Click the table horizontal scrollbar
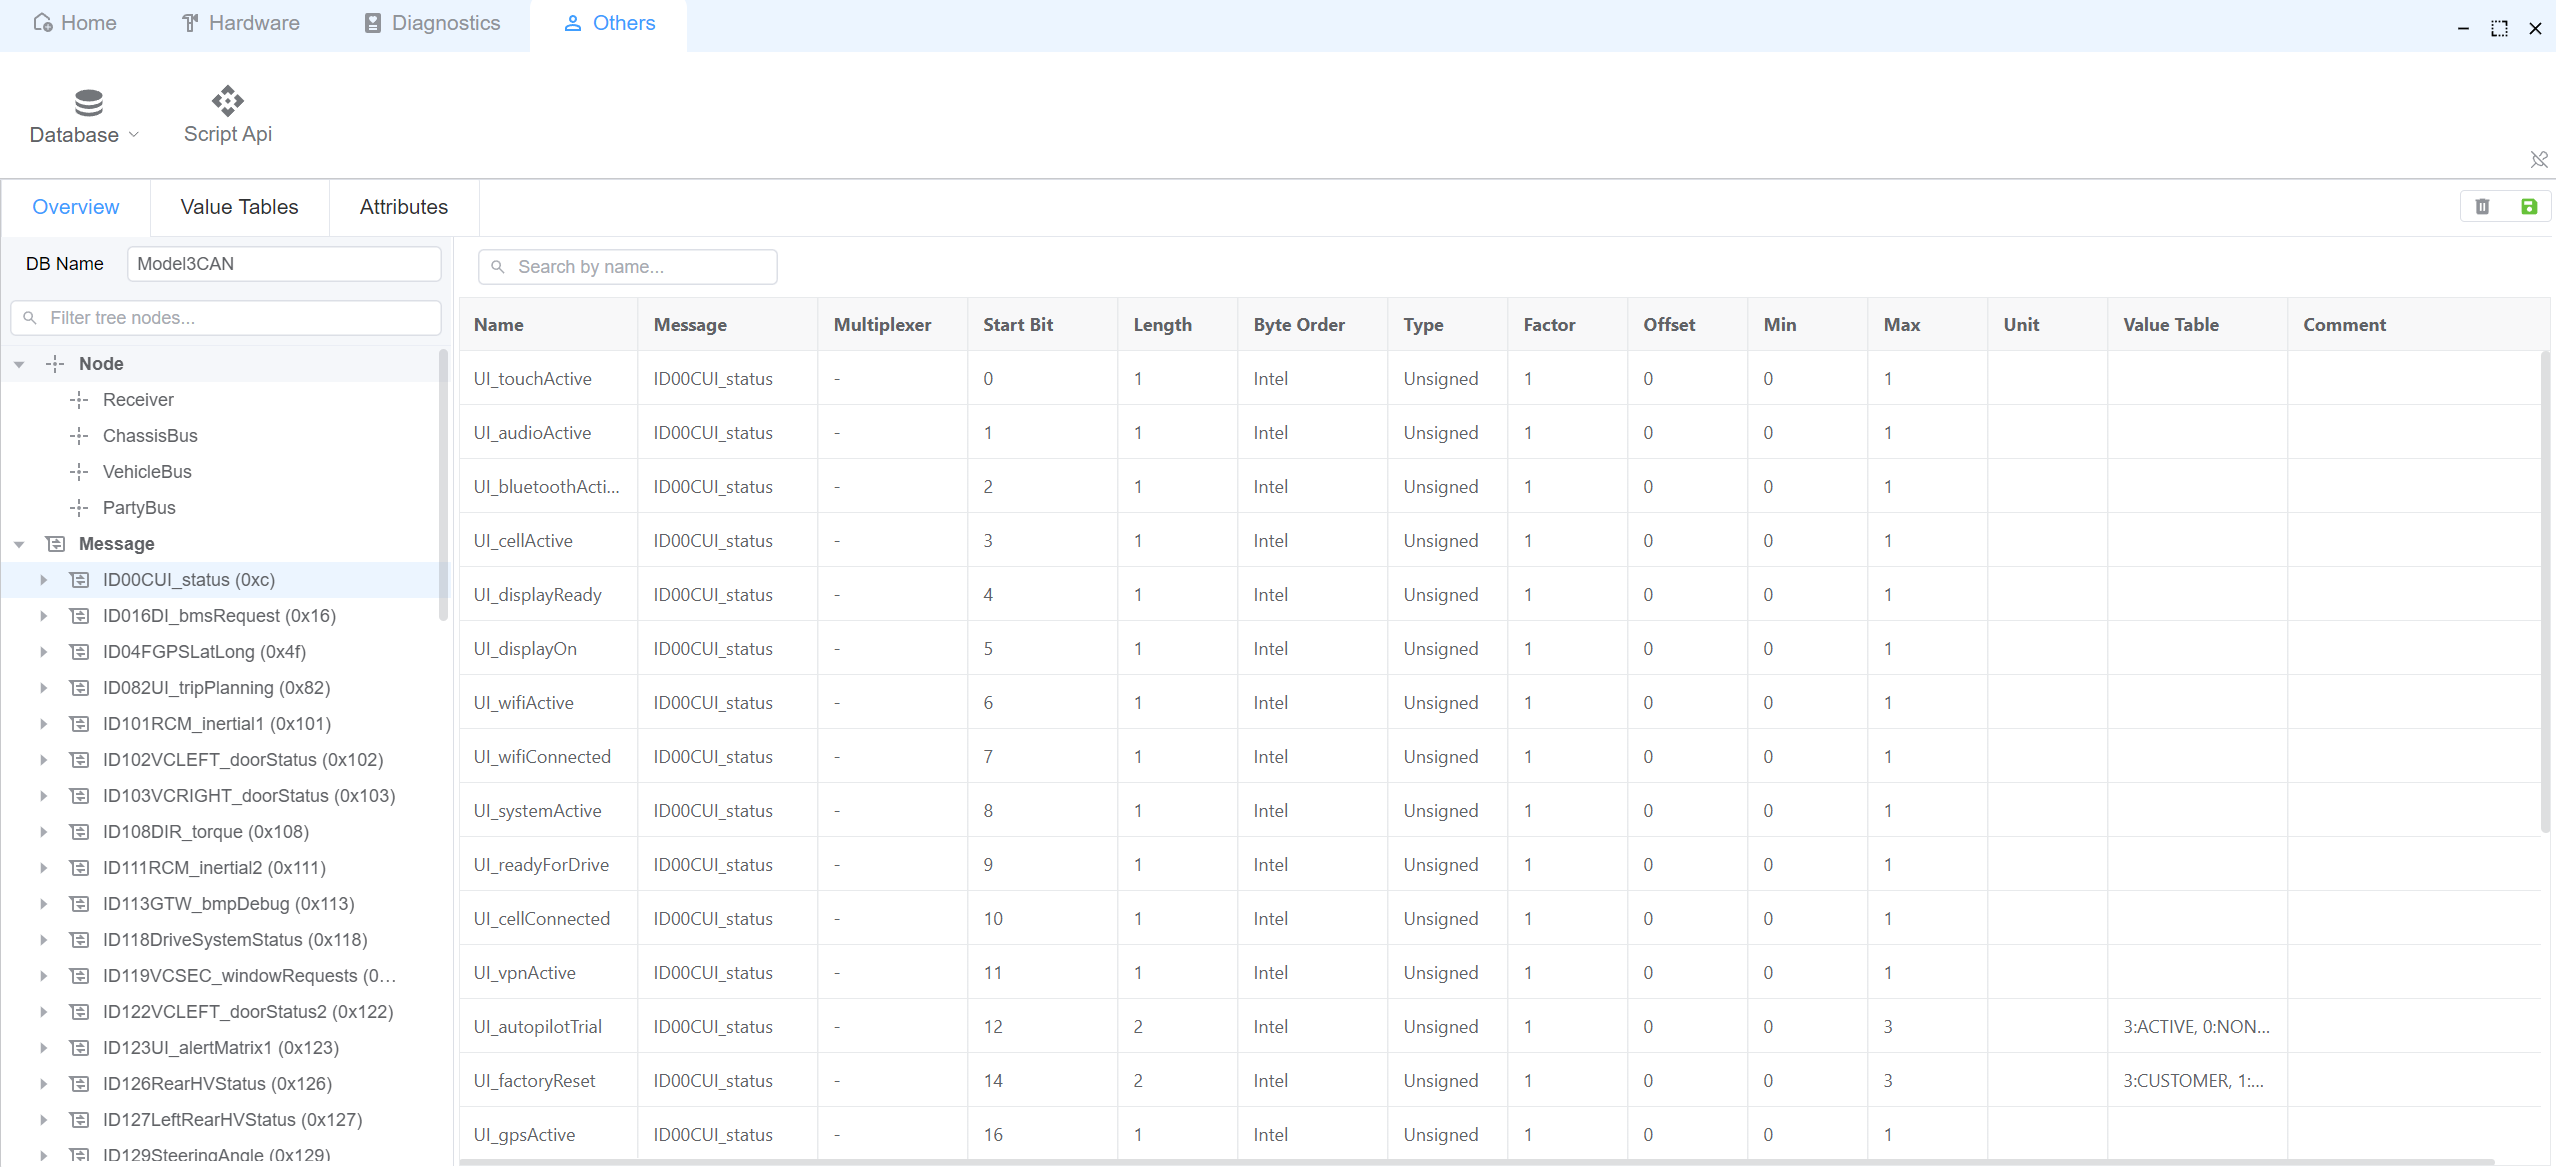This screenshot has height=1167, width=2556. point(1477,1162)
